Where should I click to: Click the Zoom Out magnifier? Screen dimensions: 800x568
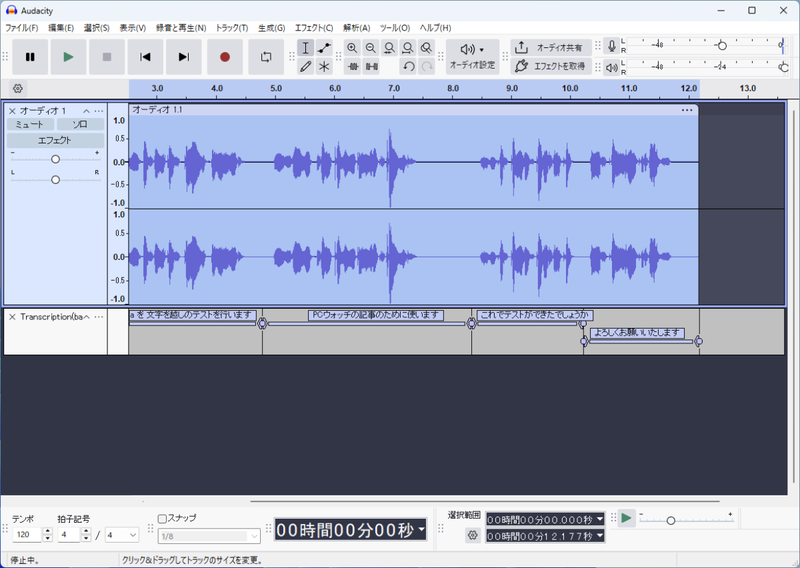tap(371, 48)
